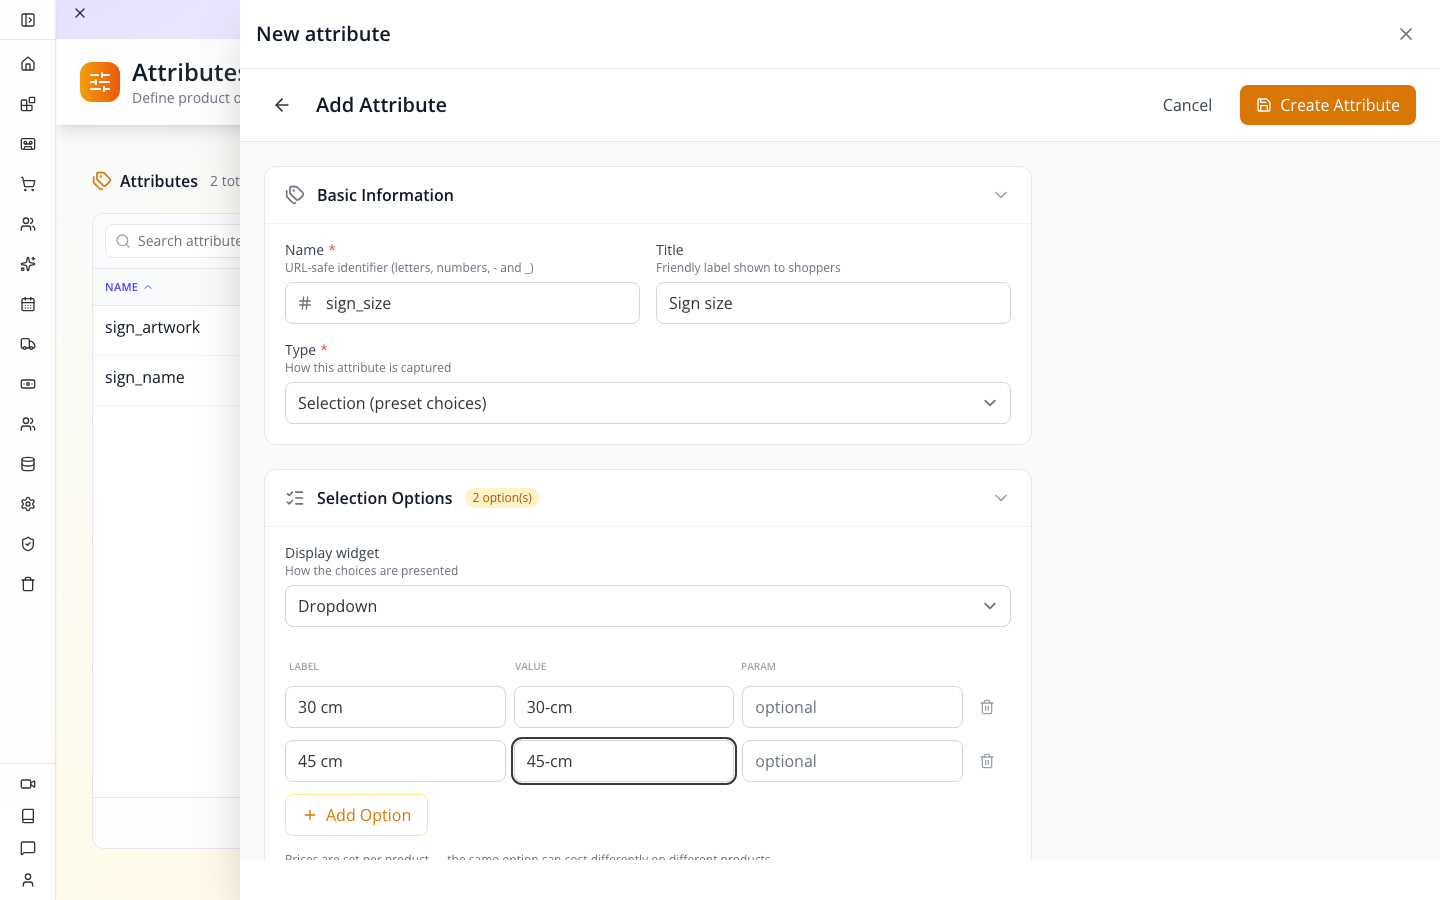Click the Add Option button
Viewport: 1440px width, 900px height.
357,815
